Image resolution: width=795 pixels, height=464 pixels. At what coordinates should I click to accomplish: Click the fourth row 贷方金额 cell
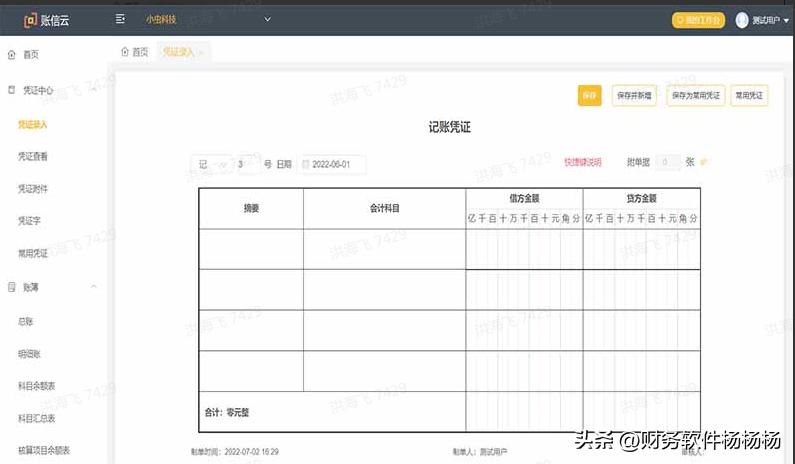tap(642, 371)
